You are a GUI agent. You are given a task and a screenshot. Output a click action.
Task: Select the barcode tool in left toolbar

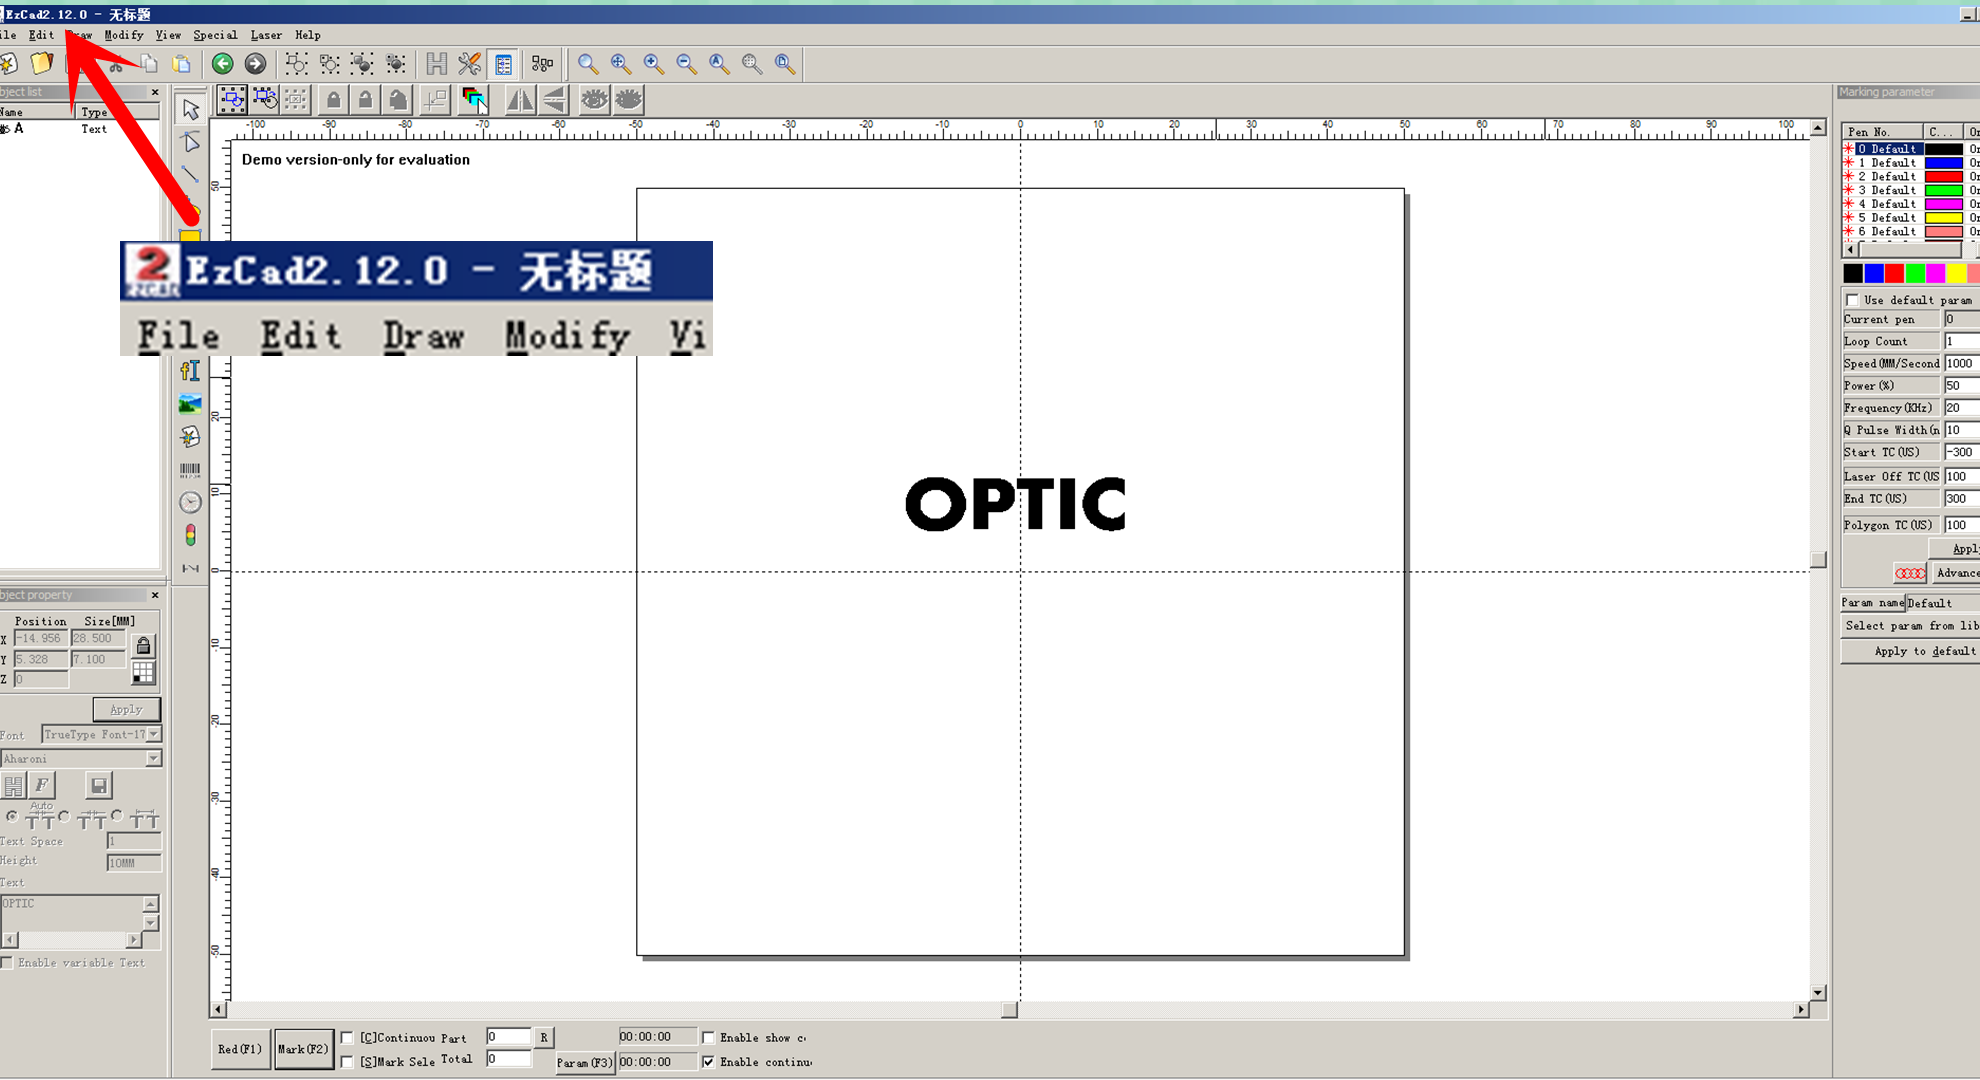[x=190, y=469]
